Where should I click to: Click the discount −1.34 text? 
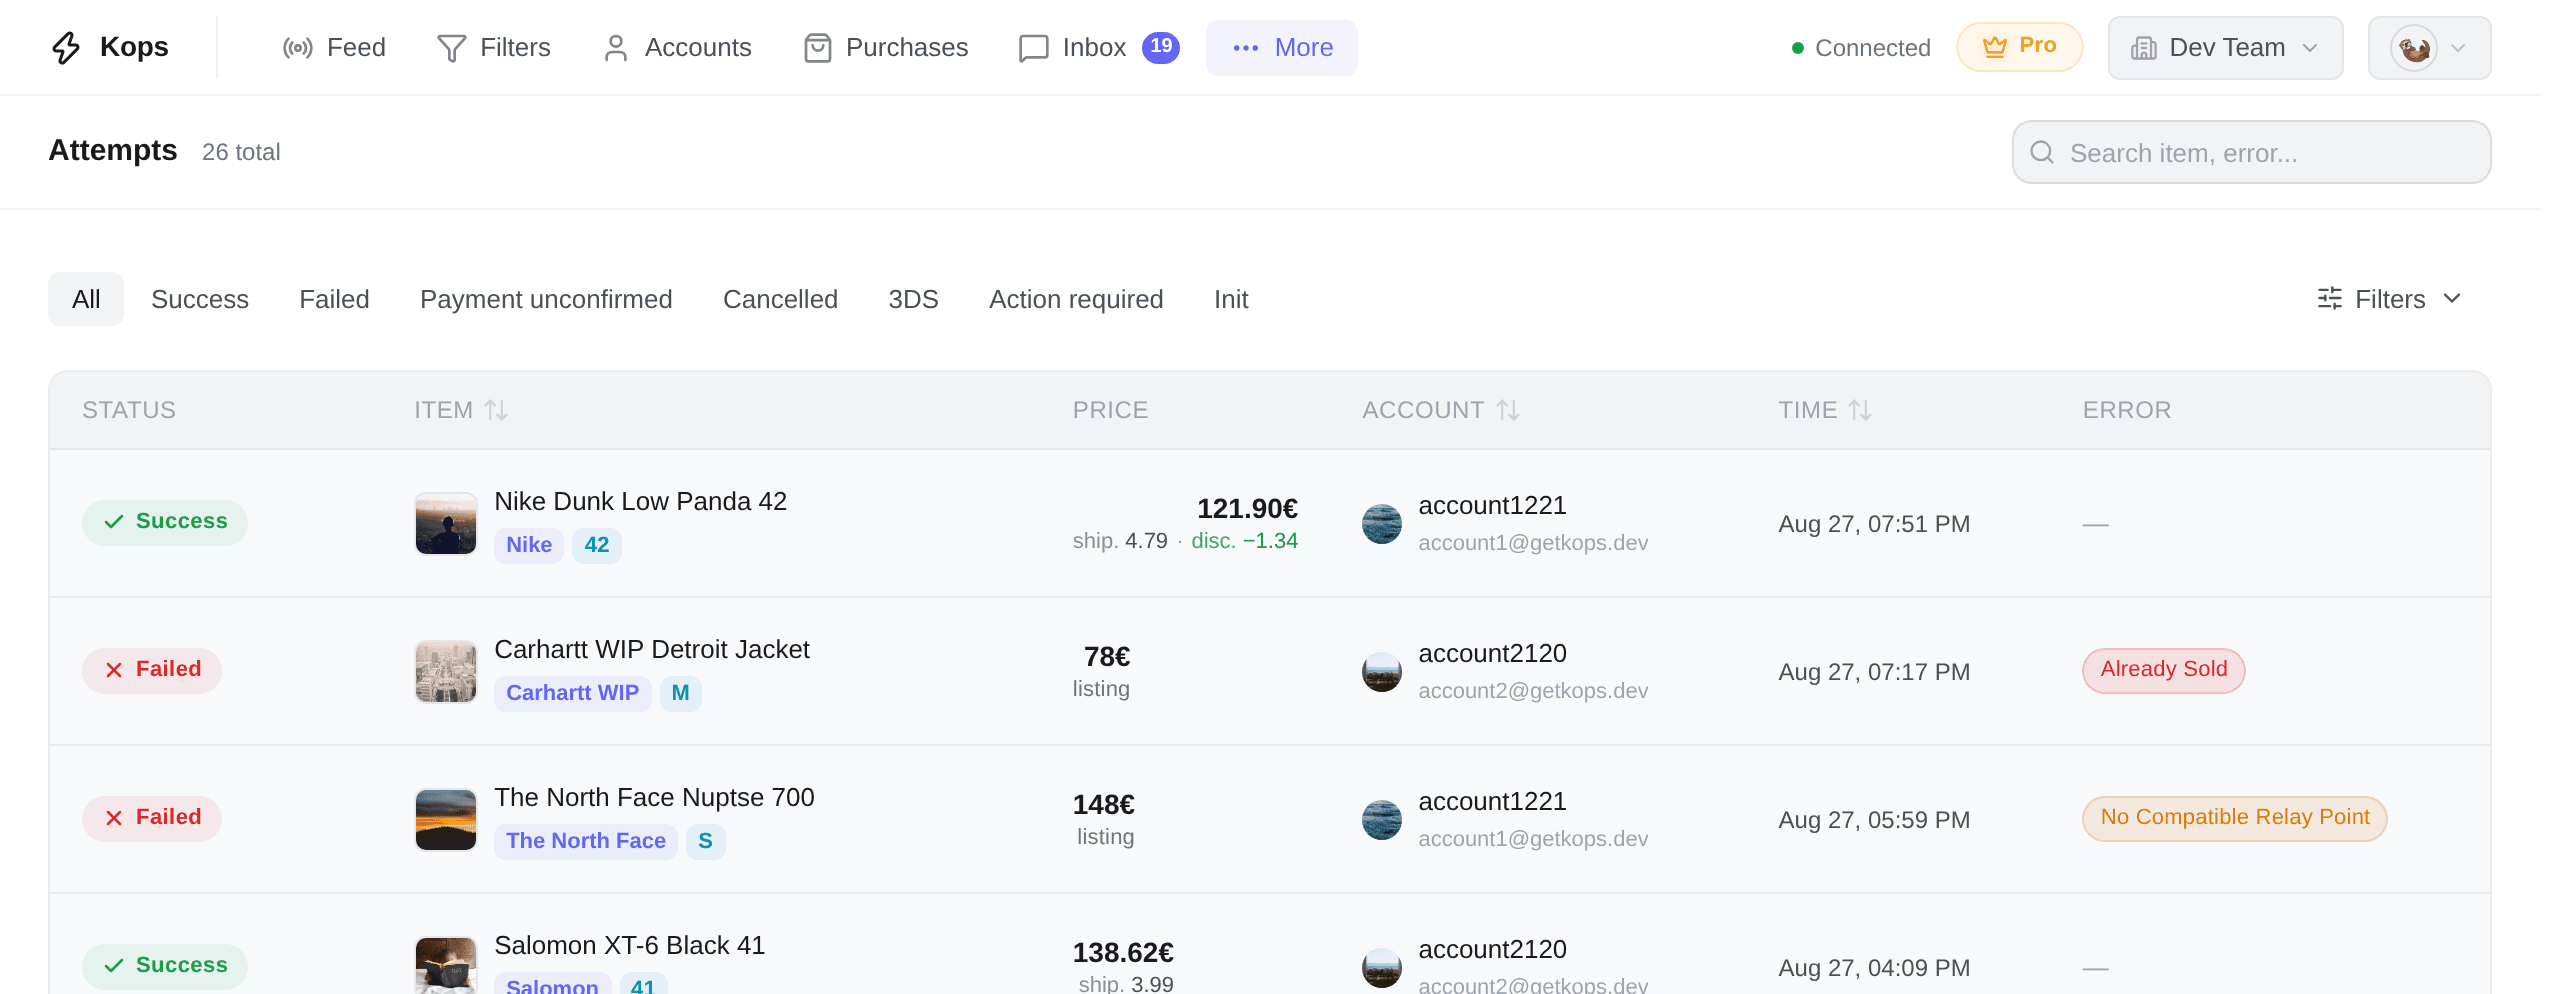(1245, 541)
